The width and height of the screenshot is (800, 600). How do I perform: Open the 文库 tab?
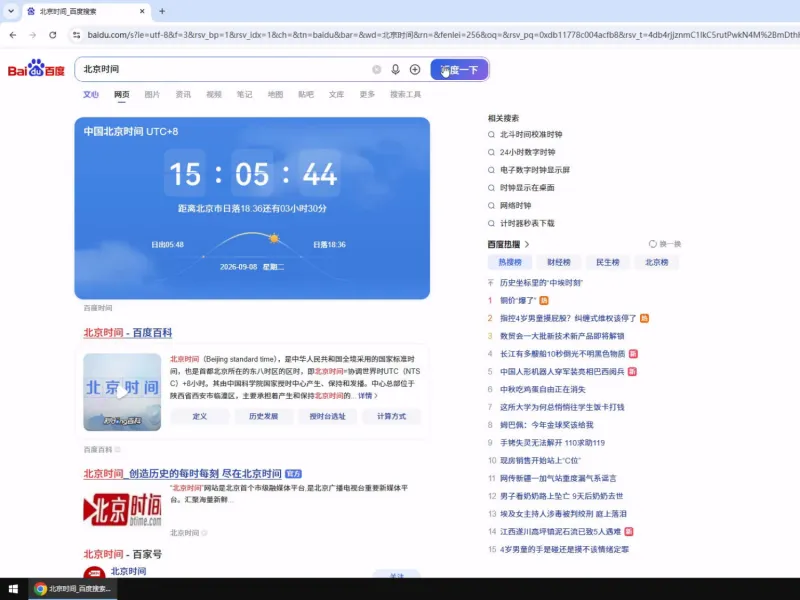[336, 94]
